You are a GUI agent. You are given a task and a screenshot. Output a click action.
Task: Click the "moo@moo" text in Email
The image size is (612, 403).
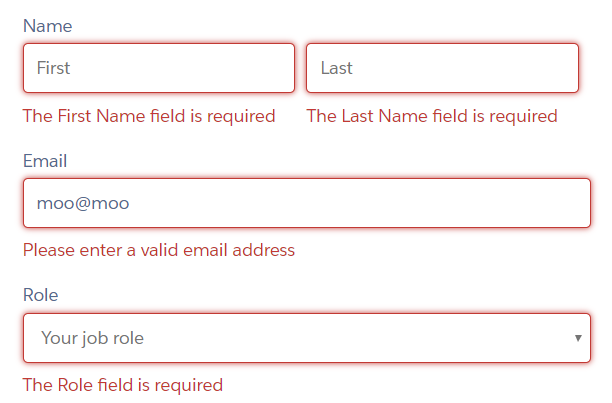tap(83, 203)
